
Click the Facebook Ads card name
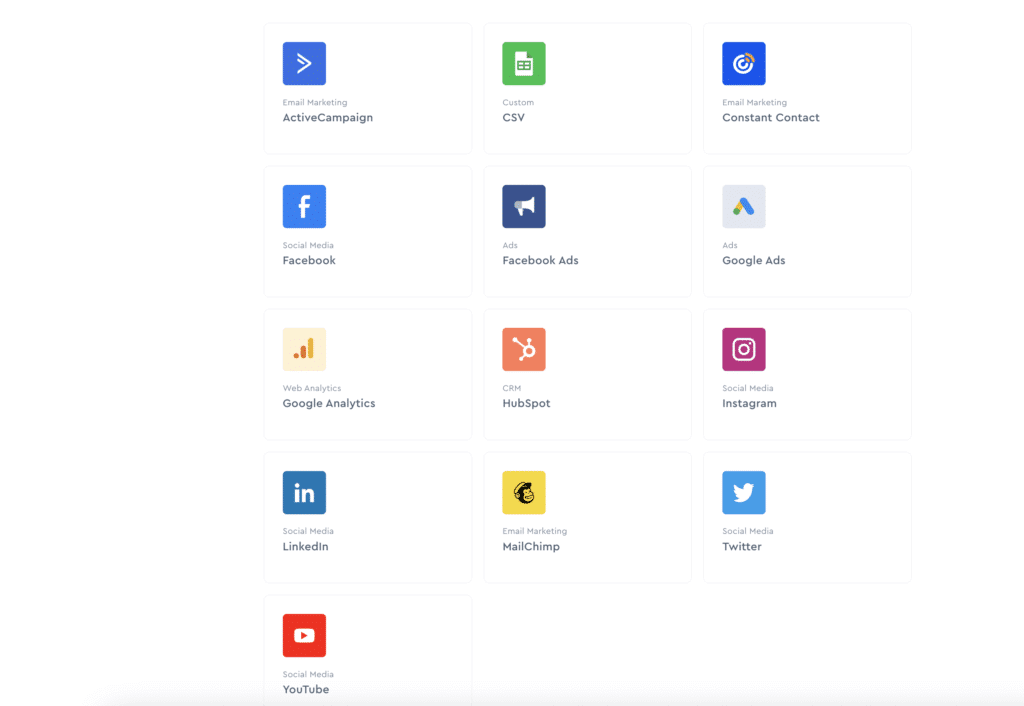pyautogui.click(x=540, y=261)
